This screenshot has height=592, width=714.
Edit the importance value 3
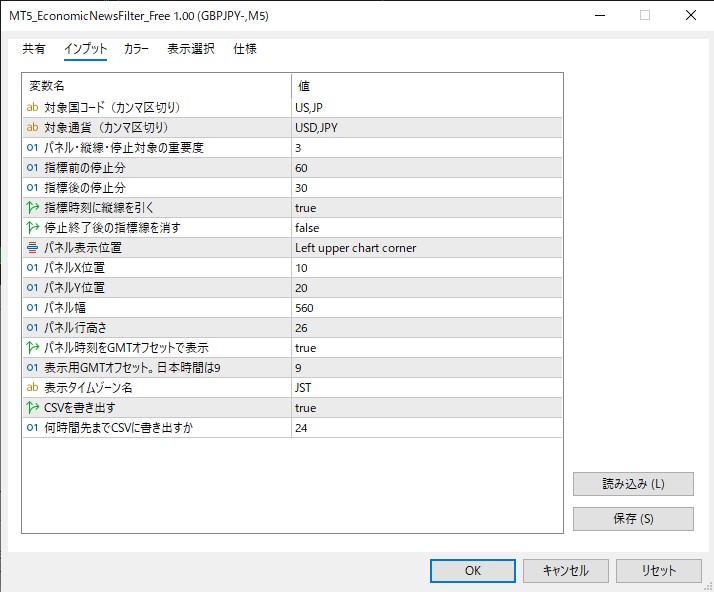pyautogui.click(x=426, y=148)
